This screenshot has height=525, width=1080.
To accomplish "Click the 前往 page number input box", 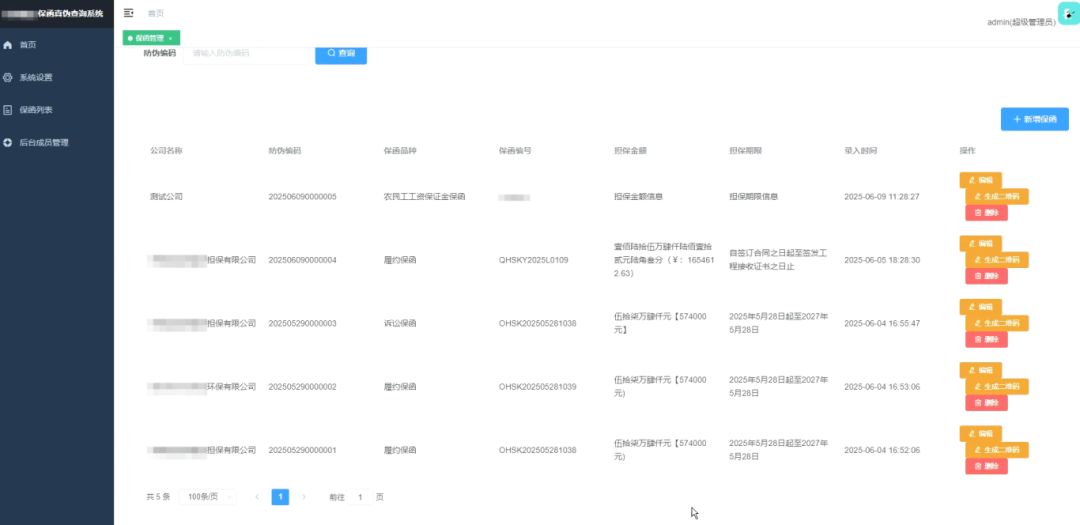I will pyautogui.click(x=359, y=497).
